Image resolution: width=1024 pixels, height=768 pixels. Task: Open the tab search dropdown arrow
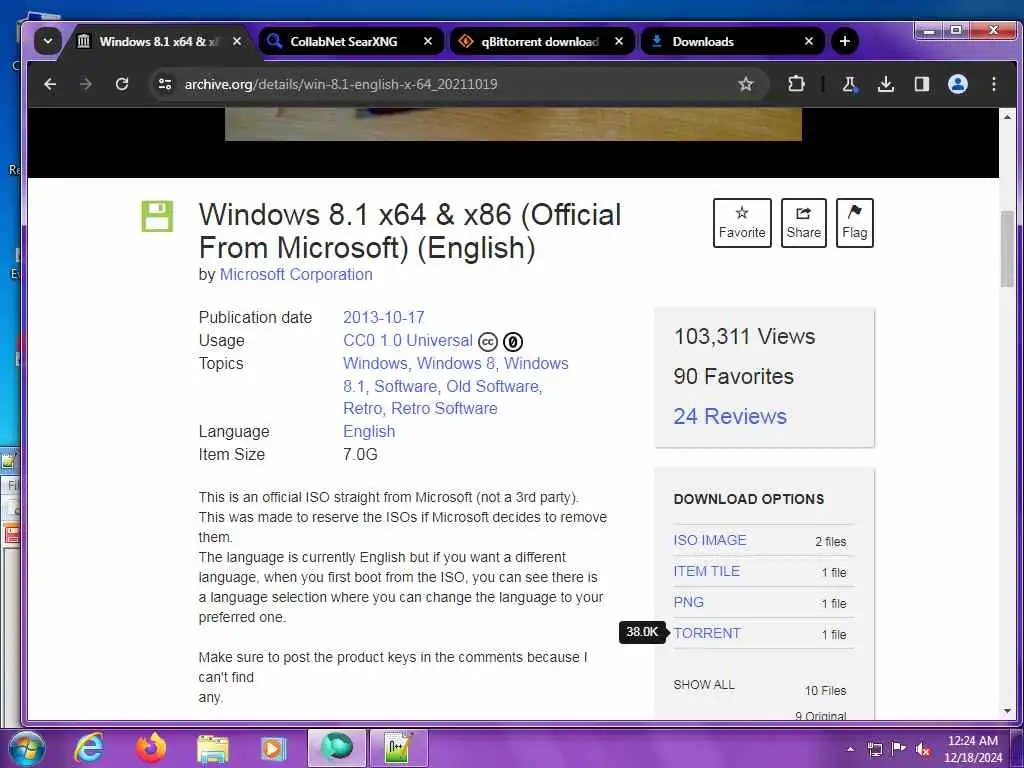pos(48,41)
